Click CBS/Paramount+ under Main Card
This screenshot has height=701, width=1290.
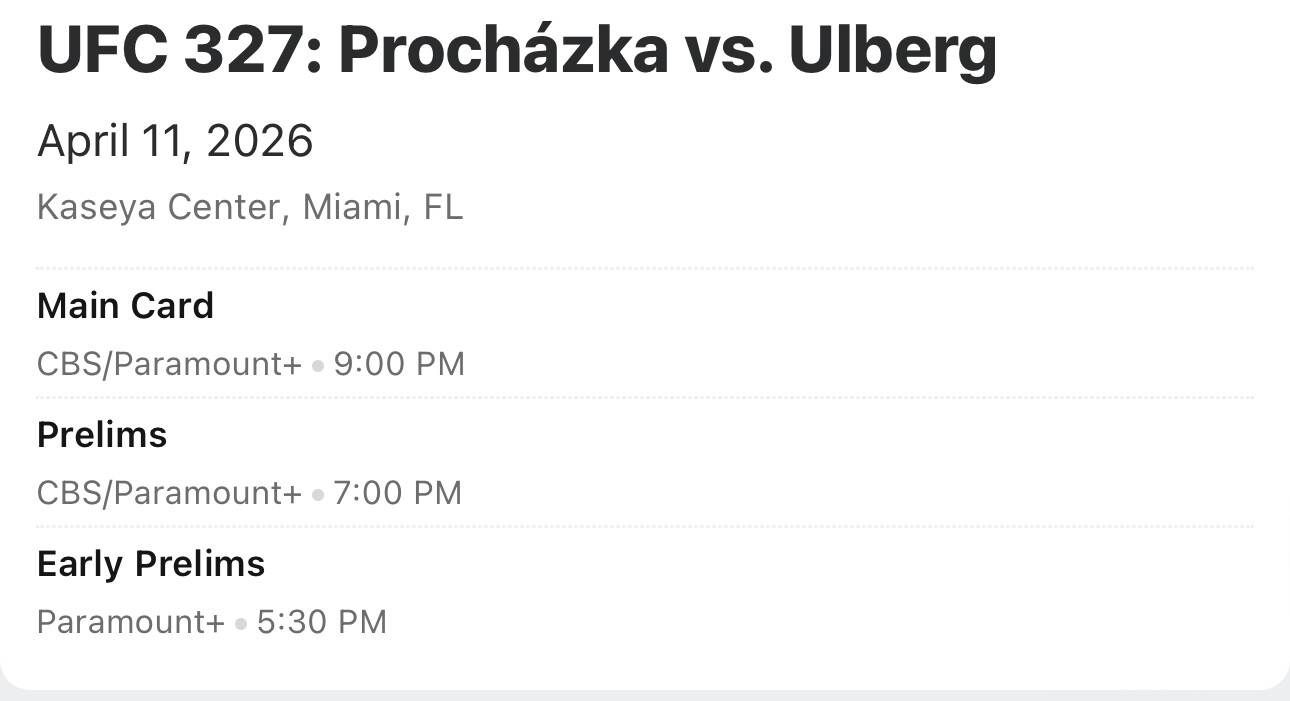click(x=168, y=363)
